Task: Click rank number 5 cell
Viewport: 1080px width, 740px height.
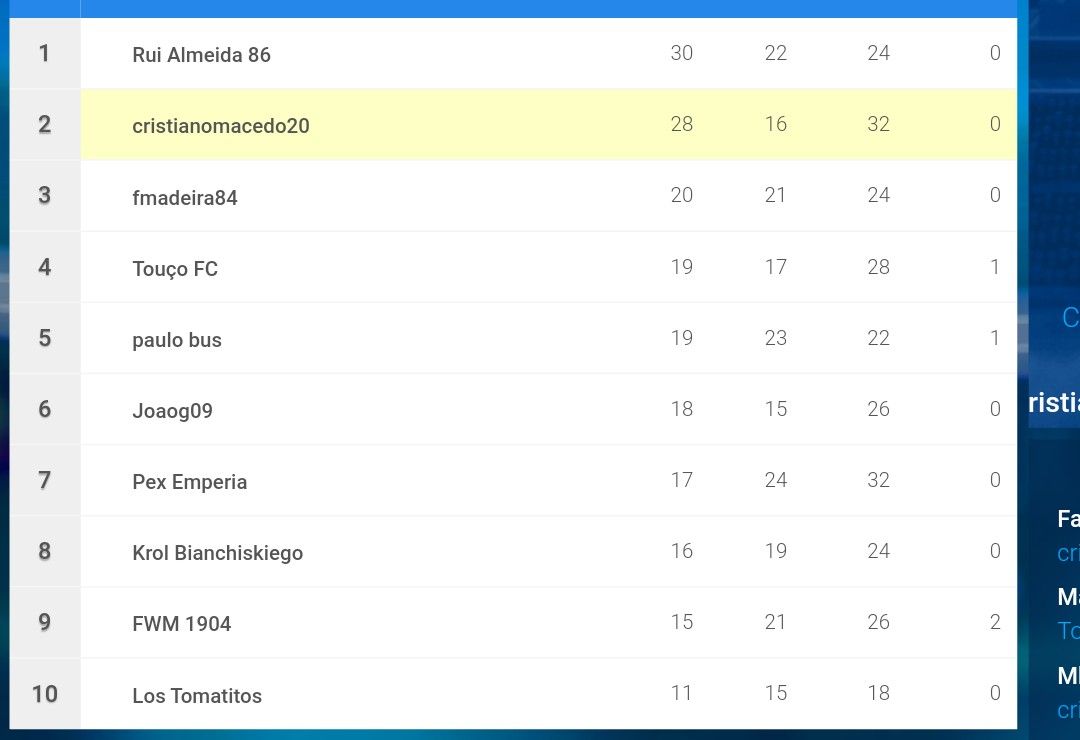Action: pos(45,338)
